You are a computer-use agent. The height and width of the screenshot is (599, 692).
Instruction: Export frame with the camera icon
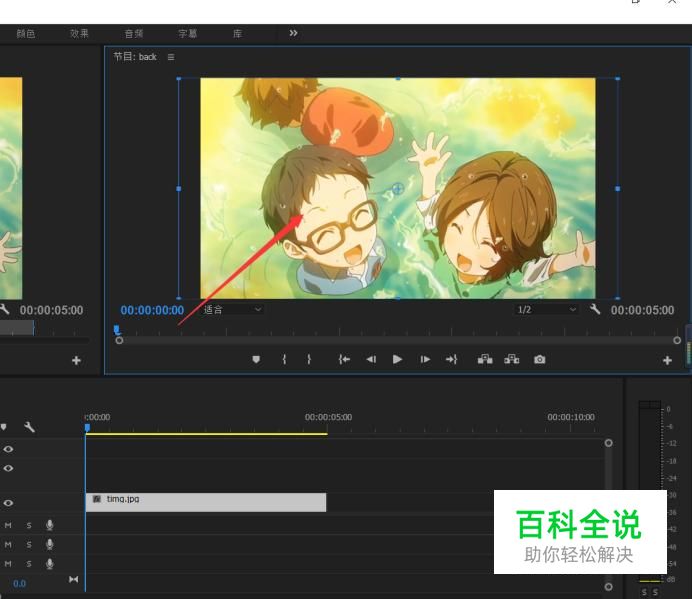click(539, 360)
